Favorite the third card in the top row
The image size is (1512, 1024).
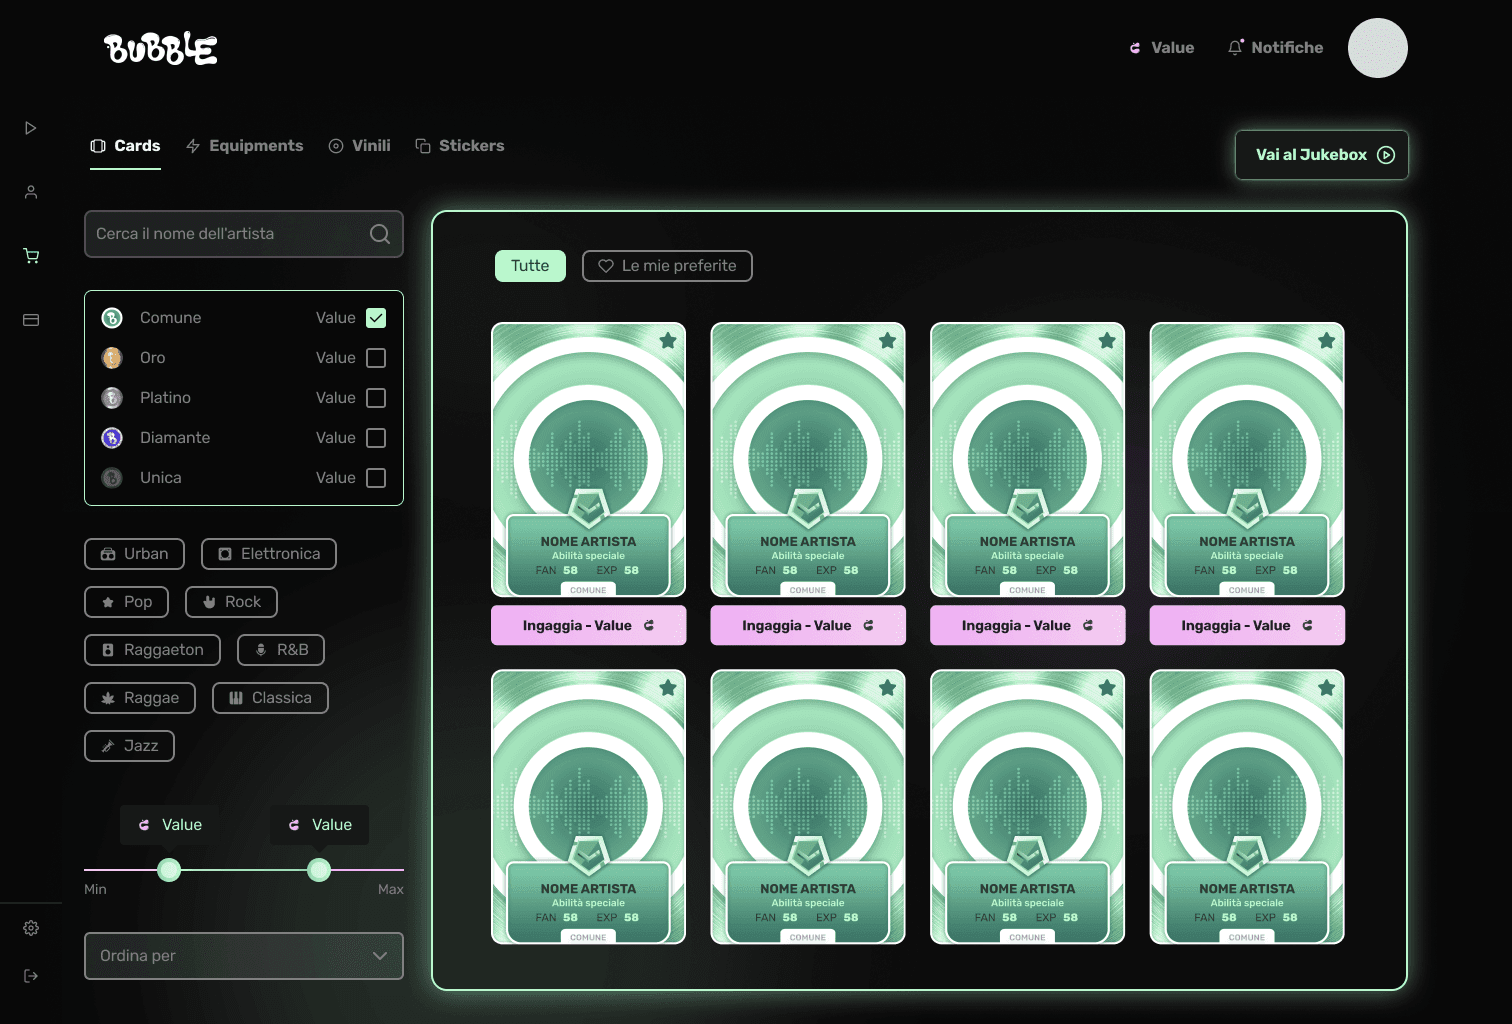coord(1107,341)
